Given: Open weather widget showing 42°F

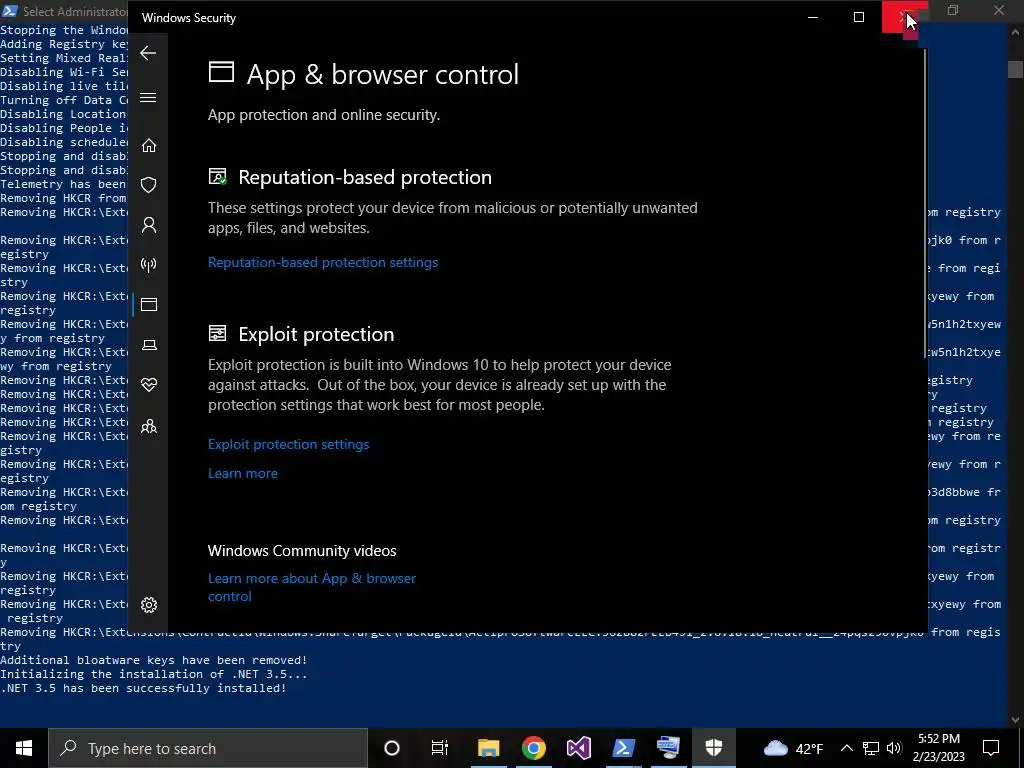Looking at the screenshot, I should 793,748.
